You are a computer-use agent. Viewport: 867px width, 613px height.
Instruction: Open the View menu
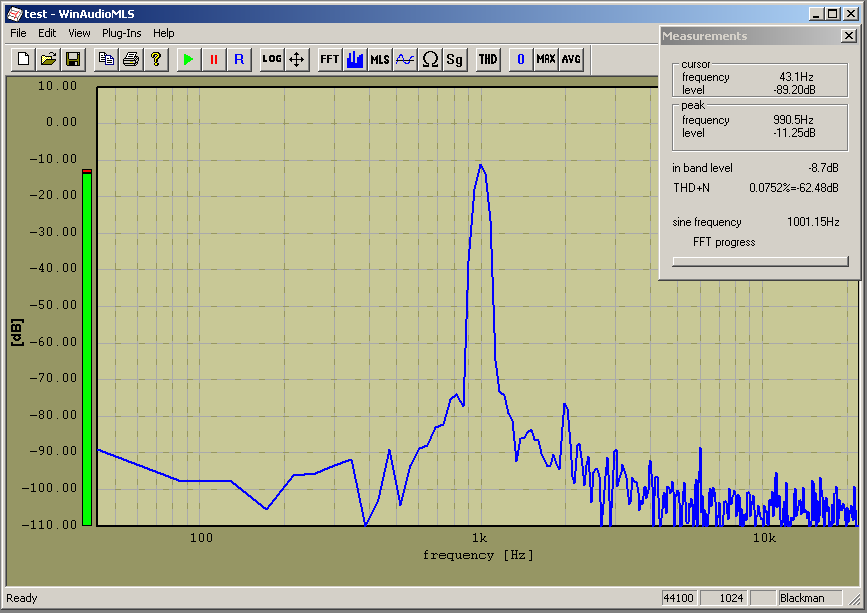pyautogui.click(x=79, y=33)
